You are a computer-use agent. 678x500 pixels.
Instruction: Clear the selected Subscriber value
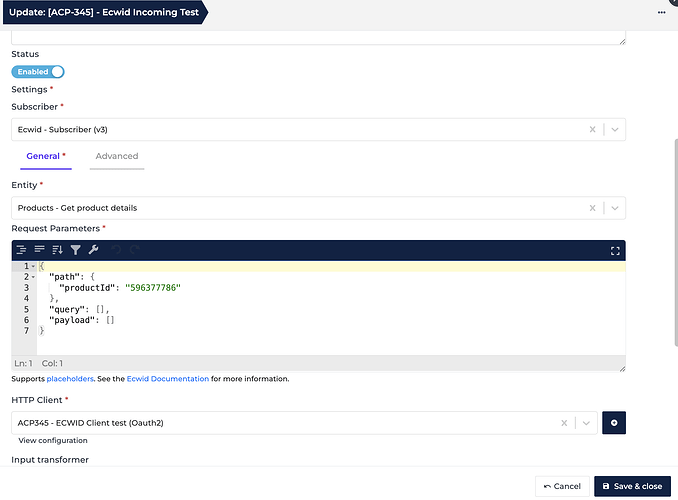(592, 129)
